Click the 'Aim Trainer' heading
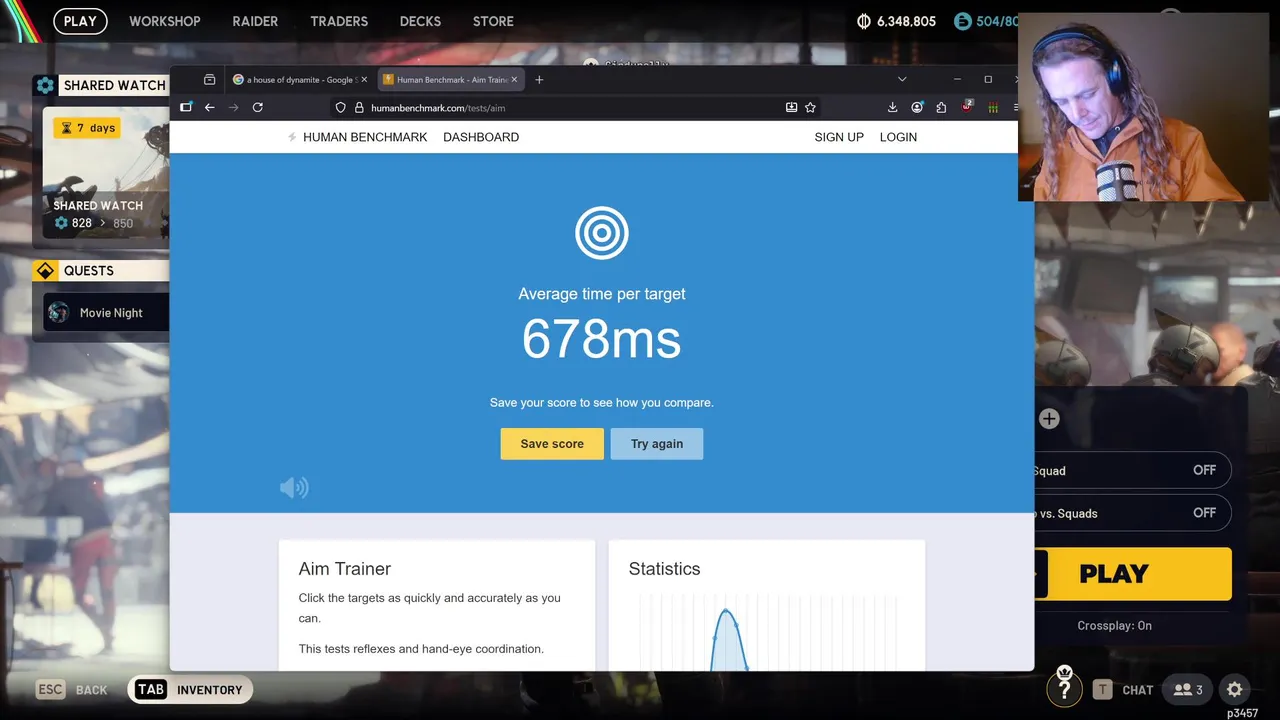 345,569
